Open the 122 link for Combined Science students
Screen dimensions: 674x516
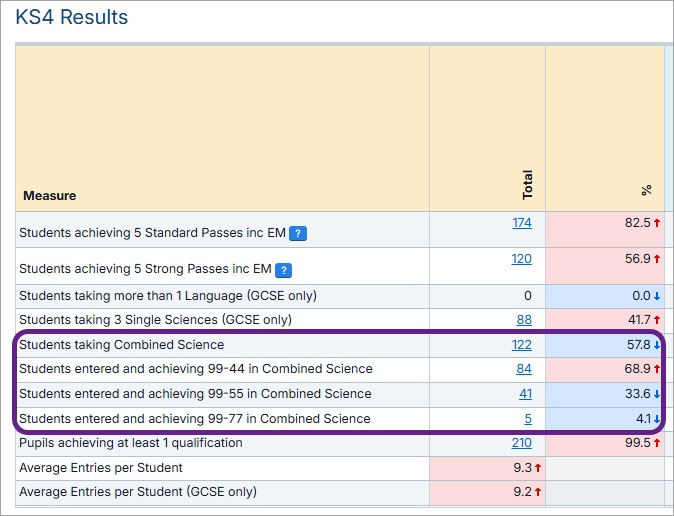[x=521, y=345]
